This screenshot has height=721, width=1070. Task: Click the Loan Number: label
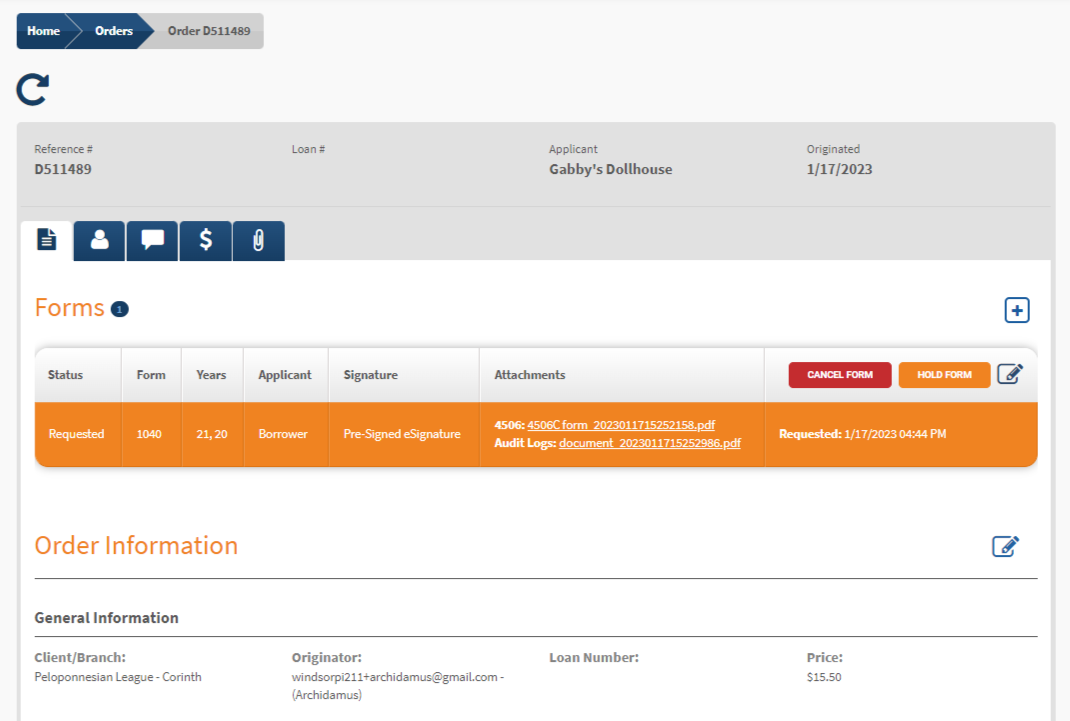pyautogui.click(x=594, y=658)
